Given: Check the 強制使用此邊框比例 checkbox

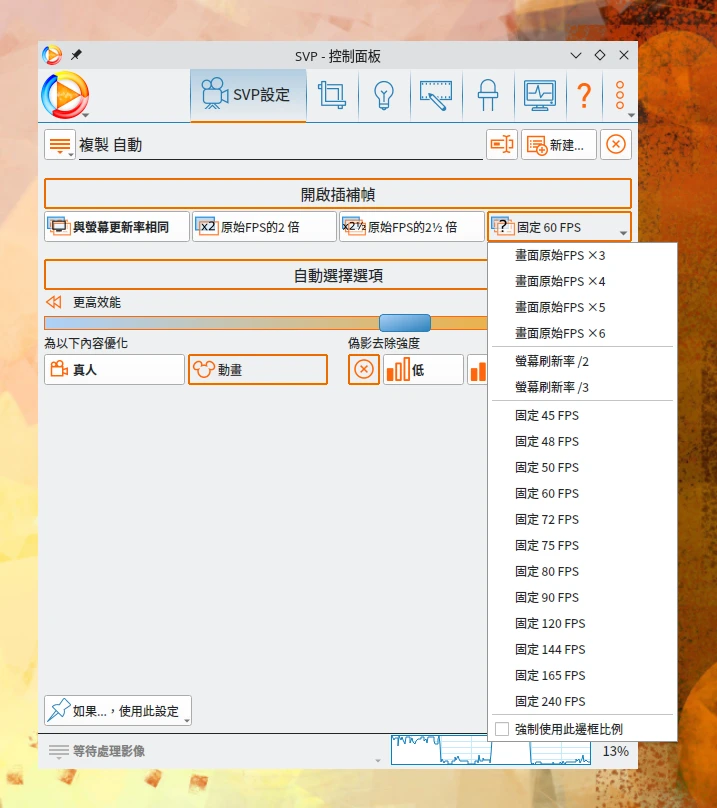Looking at the screenshot, I should pos(502,729).
